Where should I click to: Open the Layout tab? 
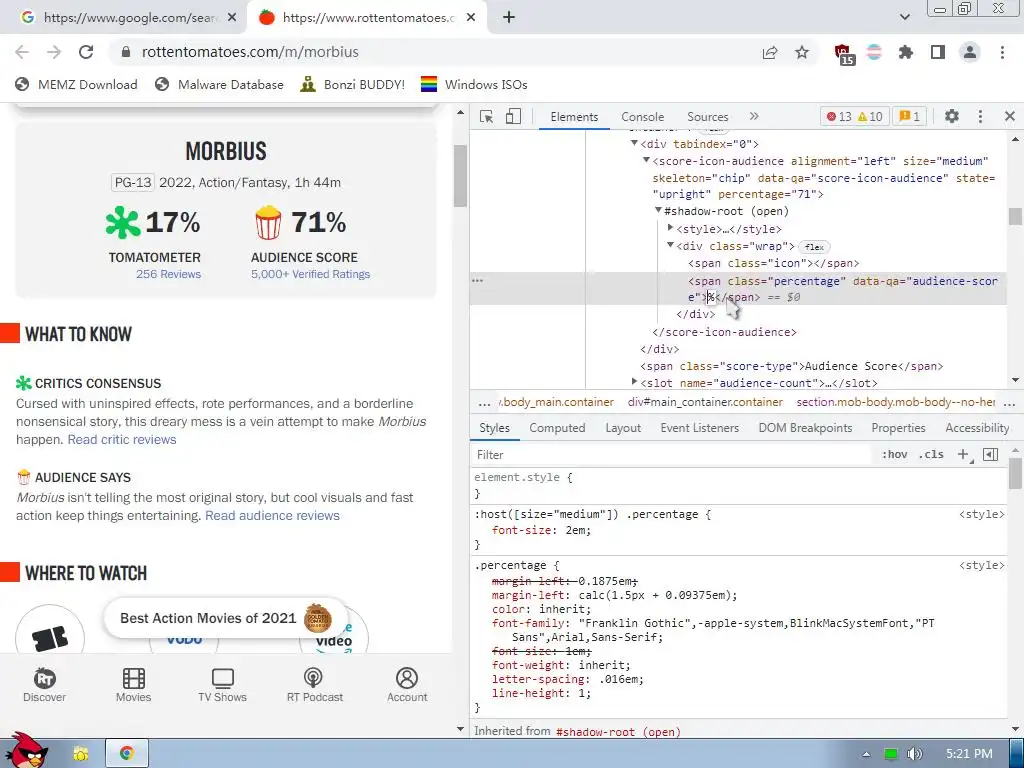623,428
